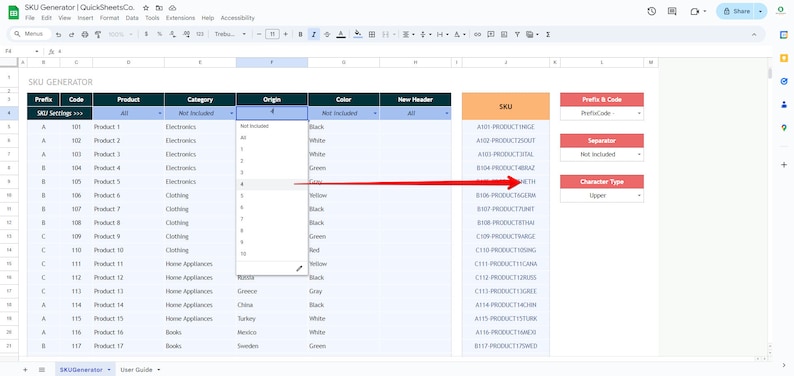This screenshot has height=376, width=794.
Task: Open Google Keep in side panel
Action: 783,58
